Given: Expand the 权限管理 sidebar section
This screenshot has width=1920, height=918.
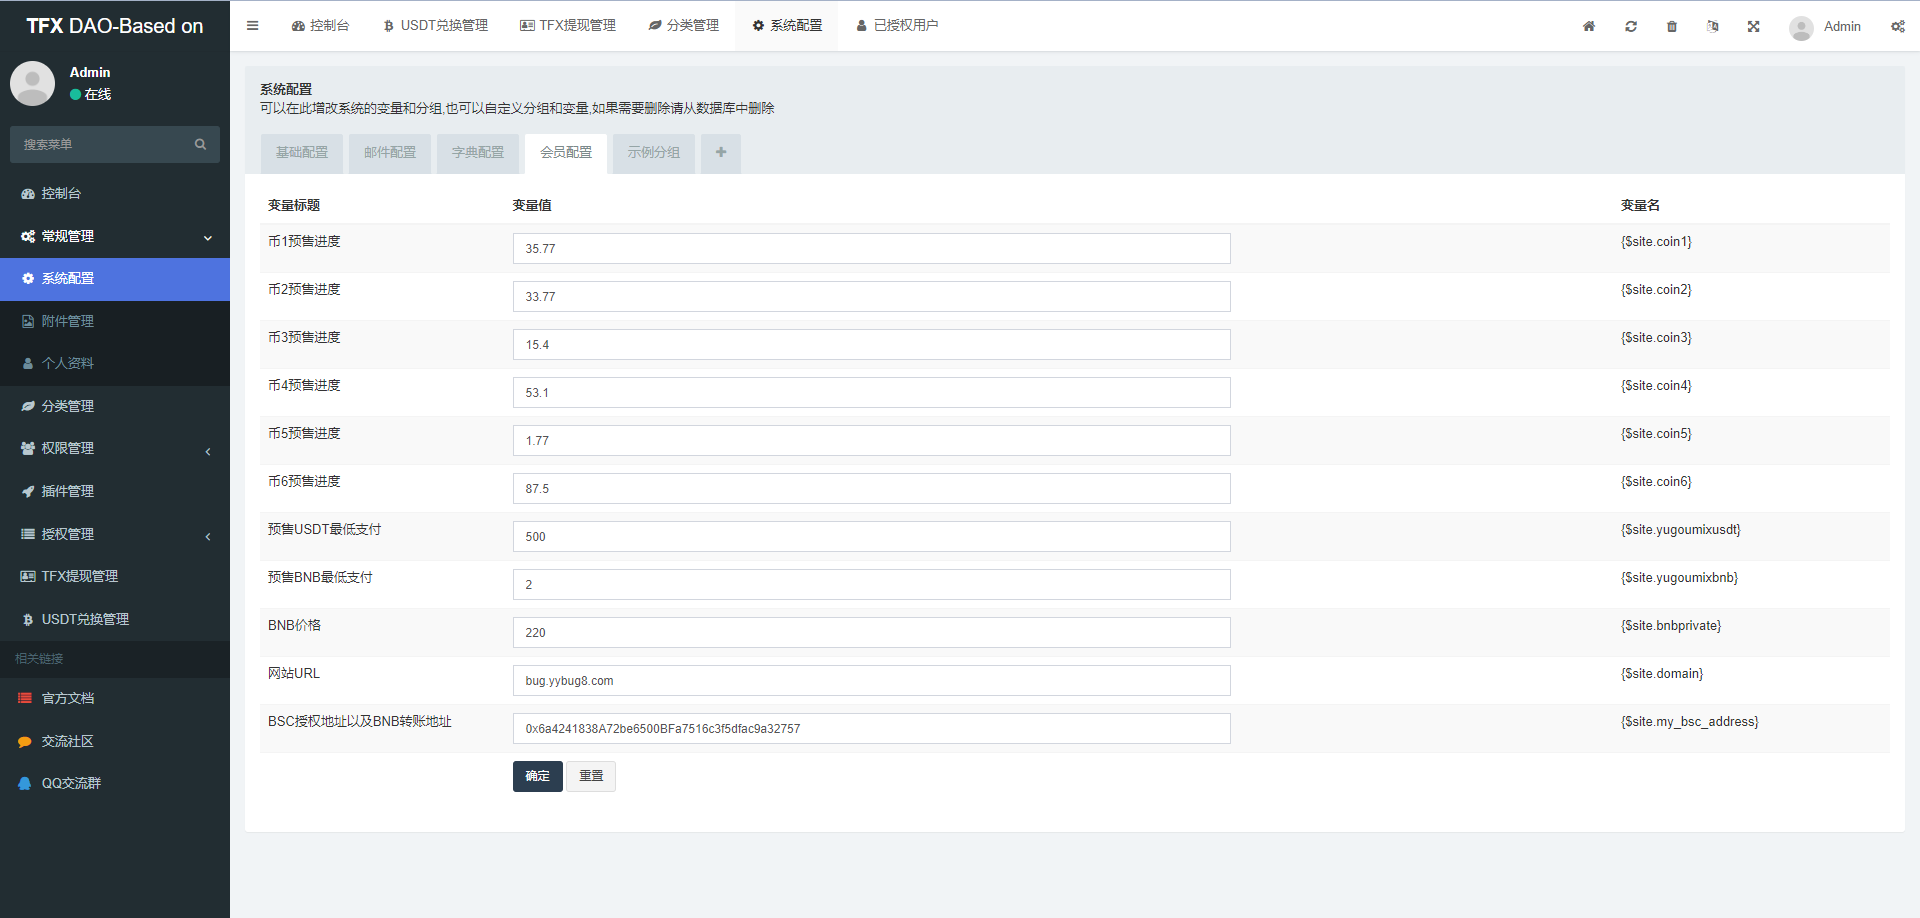Looking at the screenshot, I should [x=68, y=448].
